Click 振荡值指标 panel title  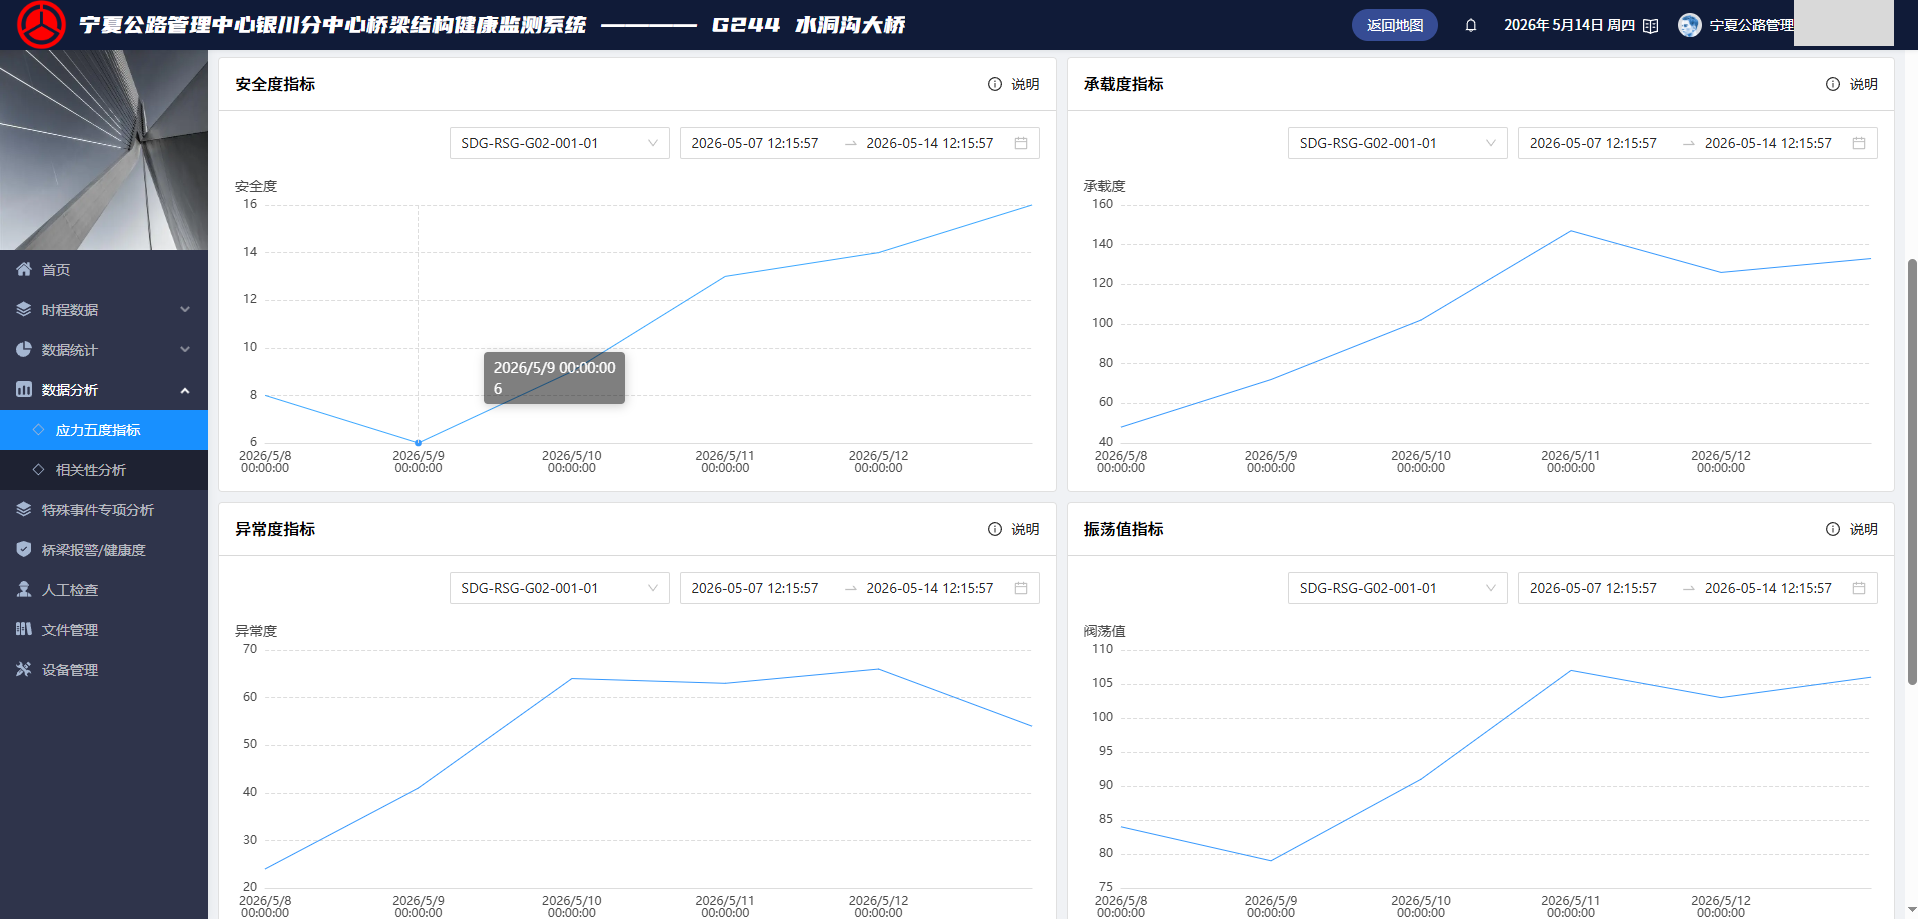tap(1123, 529)
